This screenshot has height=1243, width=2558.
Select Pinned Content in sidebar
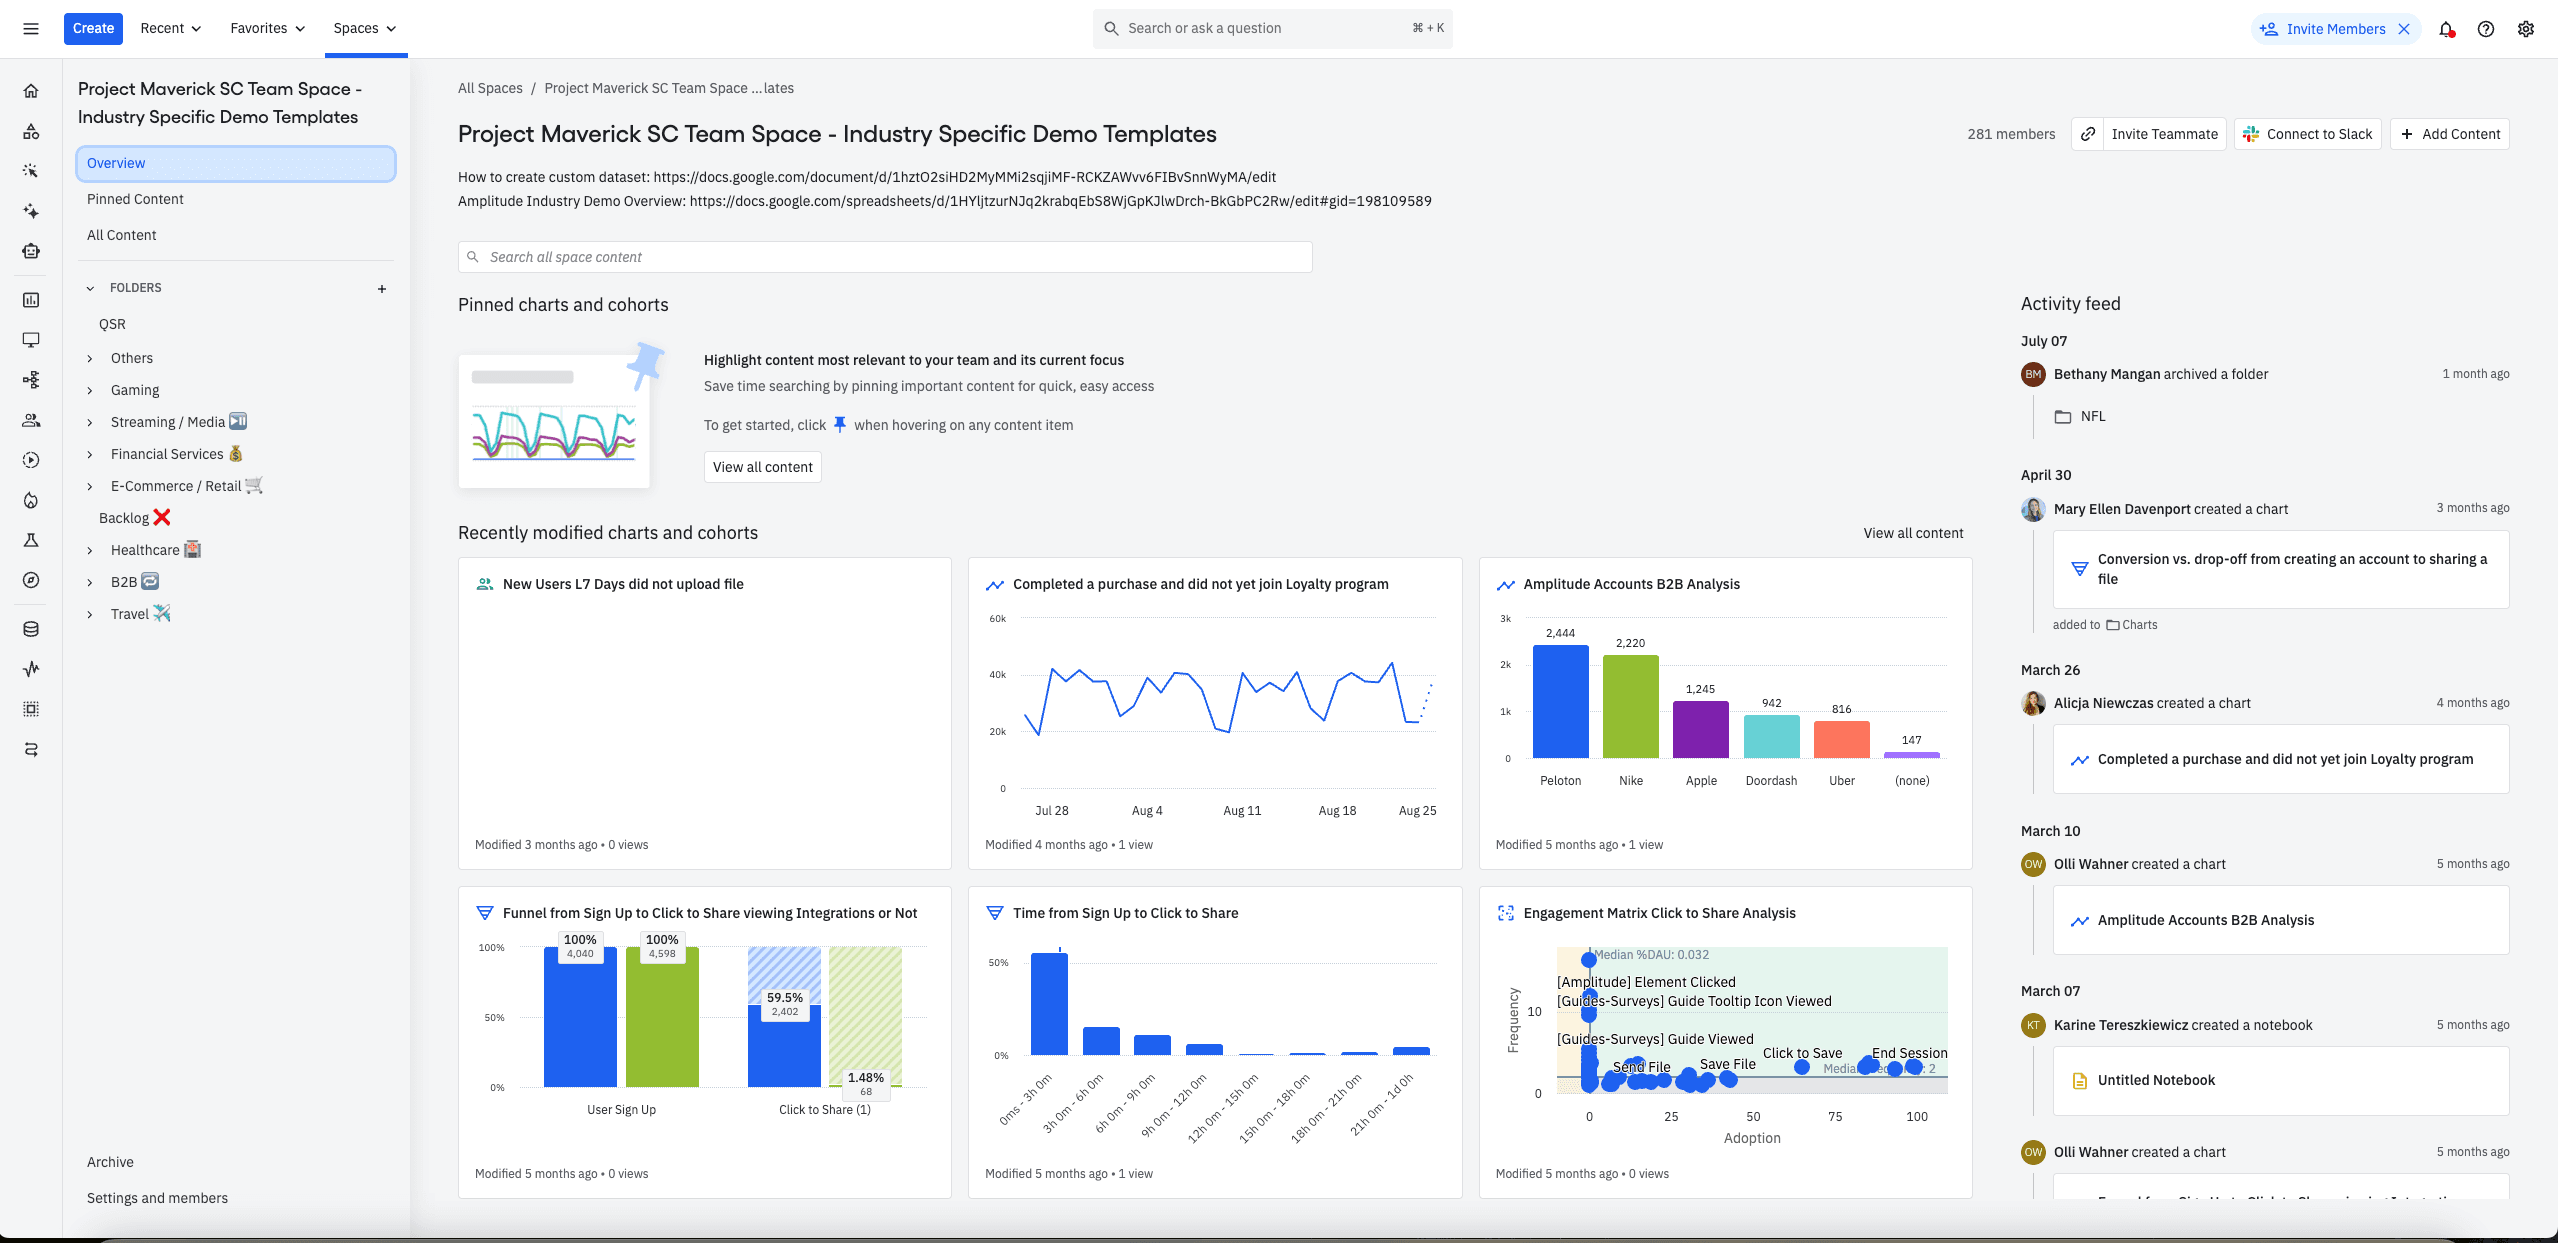(x=135, y=199)
